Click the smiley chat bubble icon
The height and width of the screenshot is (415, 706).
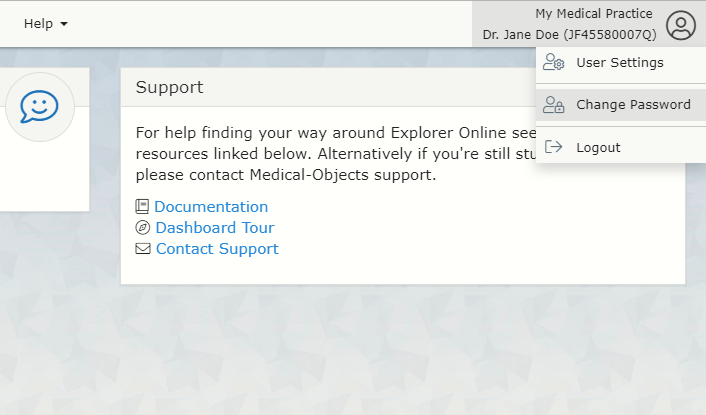(x=40, y=107)
